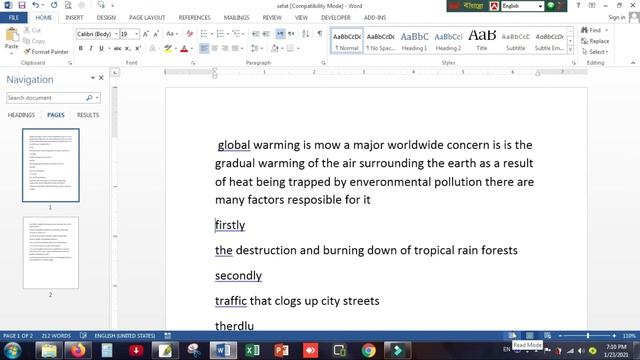Click Shrink Font icon
This screenshot has height=360, width=640.
tap(156, 34)
